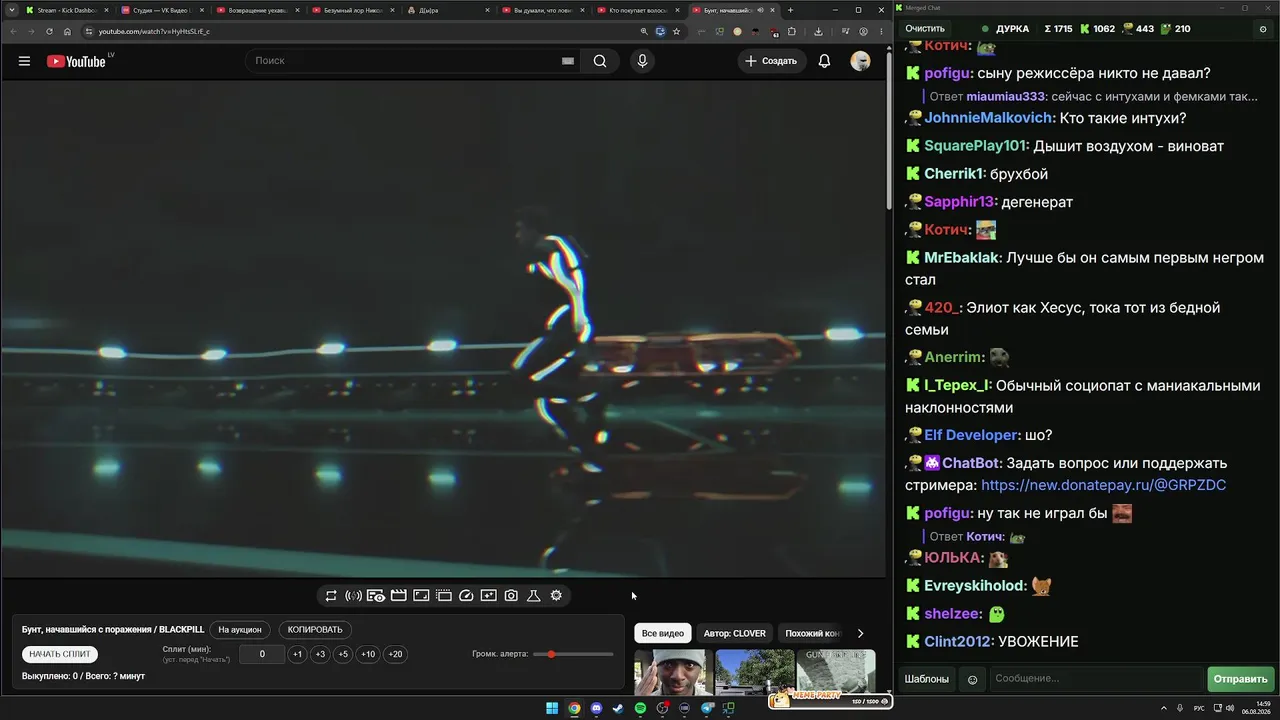Open the gear settings in the video toolbar
1280x720 pixels.
click(x=556, y=596)
